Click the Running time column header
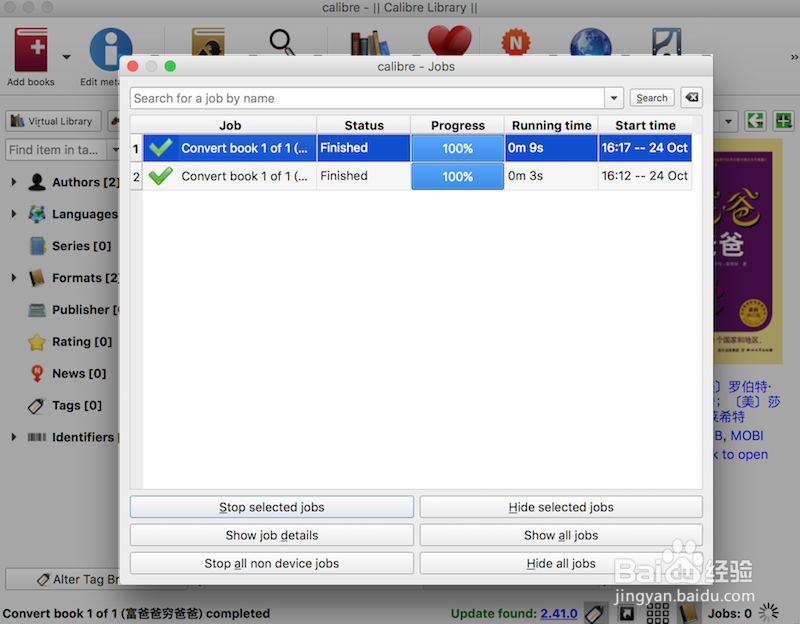This screenshot has height=624, width=800. [x=552, y=125]
